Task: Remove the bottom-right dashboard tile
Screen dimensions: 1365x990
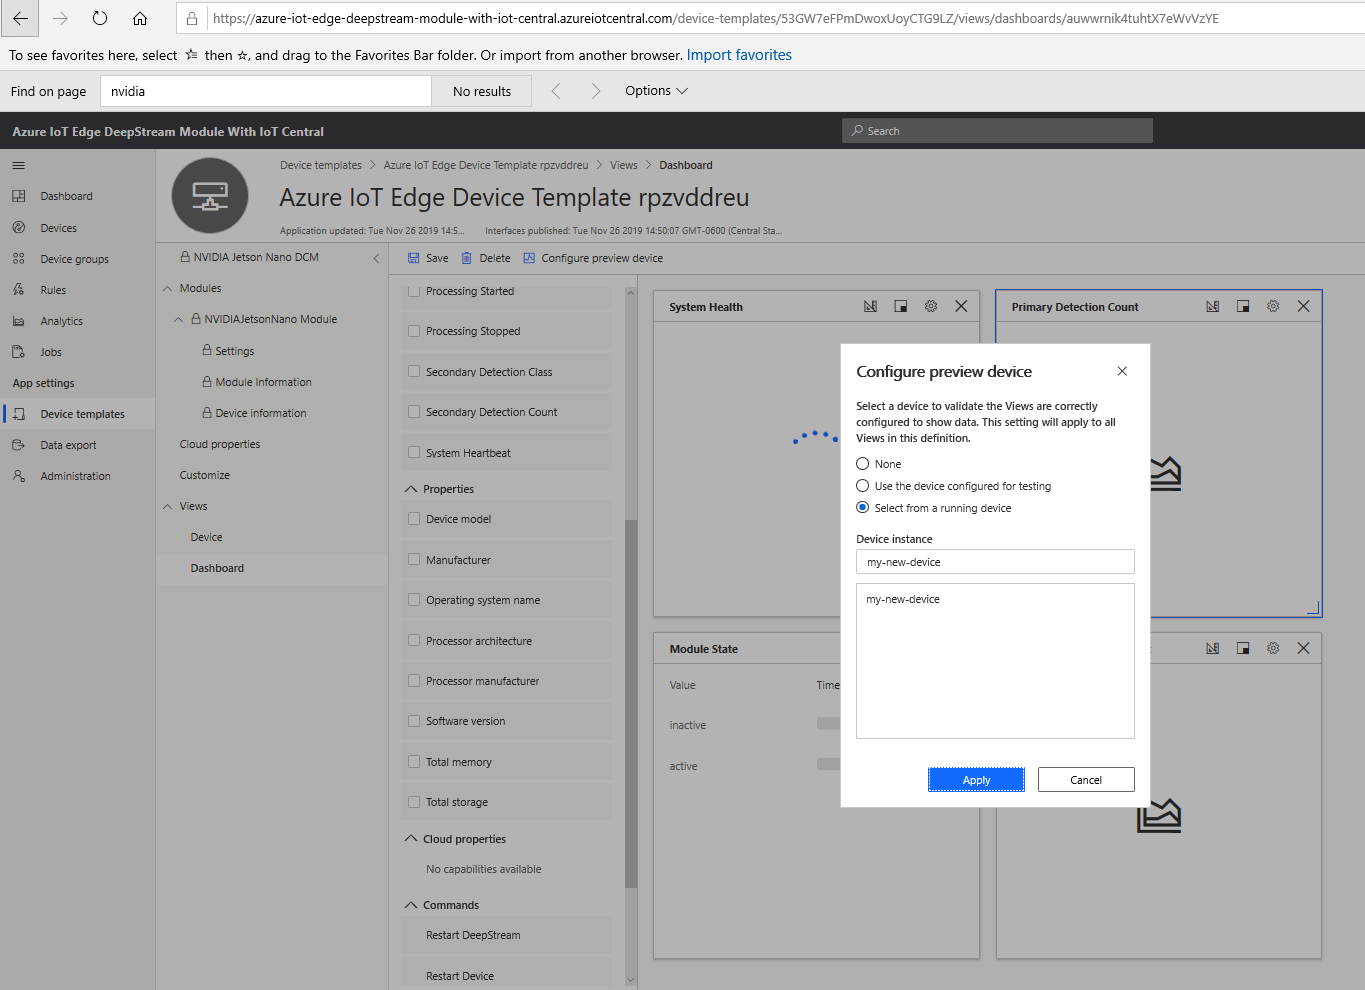Action: click(x=1303, y=648)
